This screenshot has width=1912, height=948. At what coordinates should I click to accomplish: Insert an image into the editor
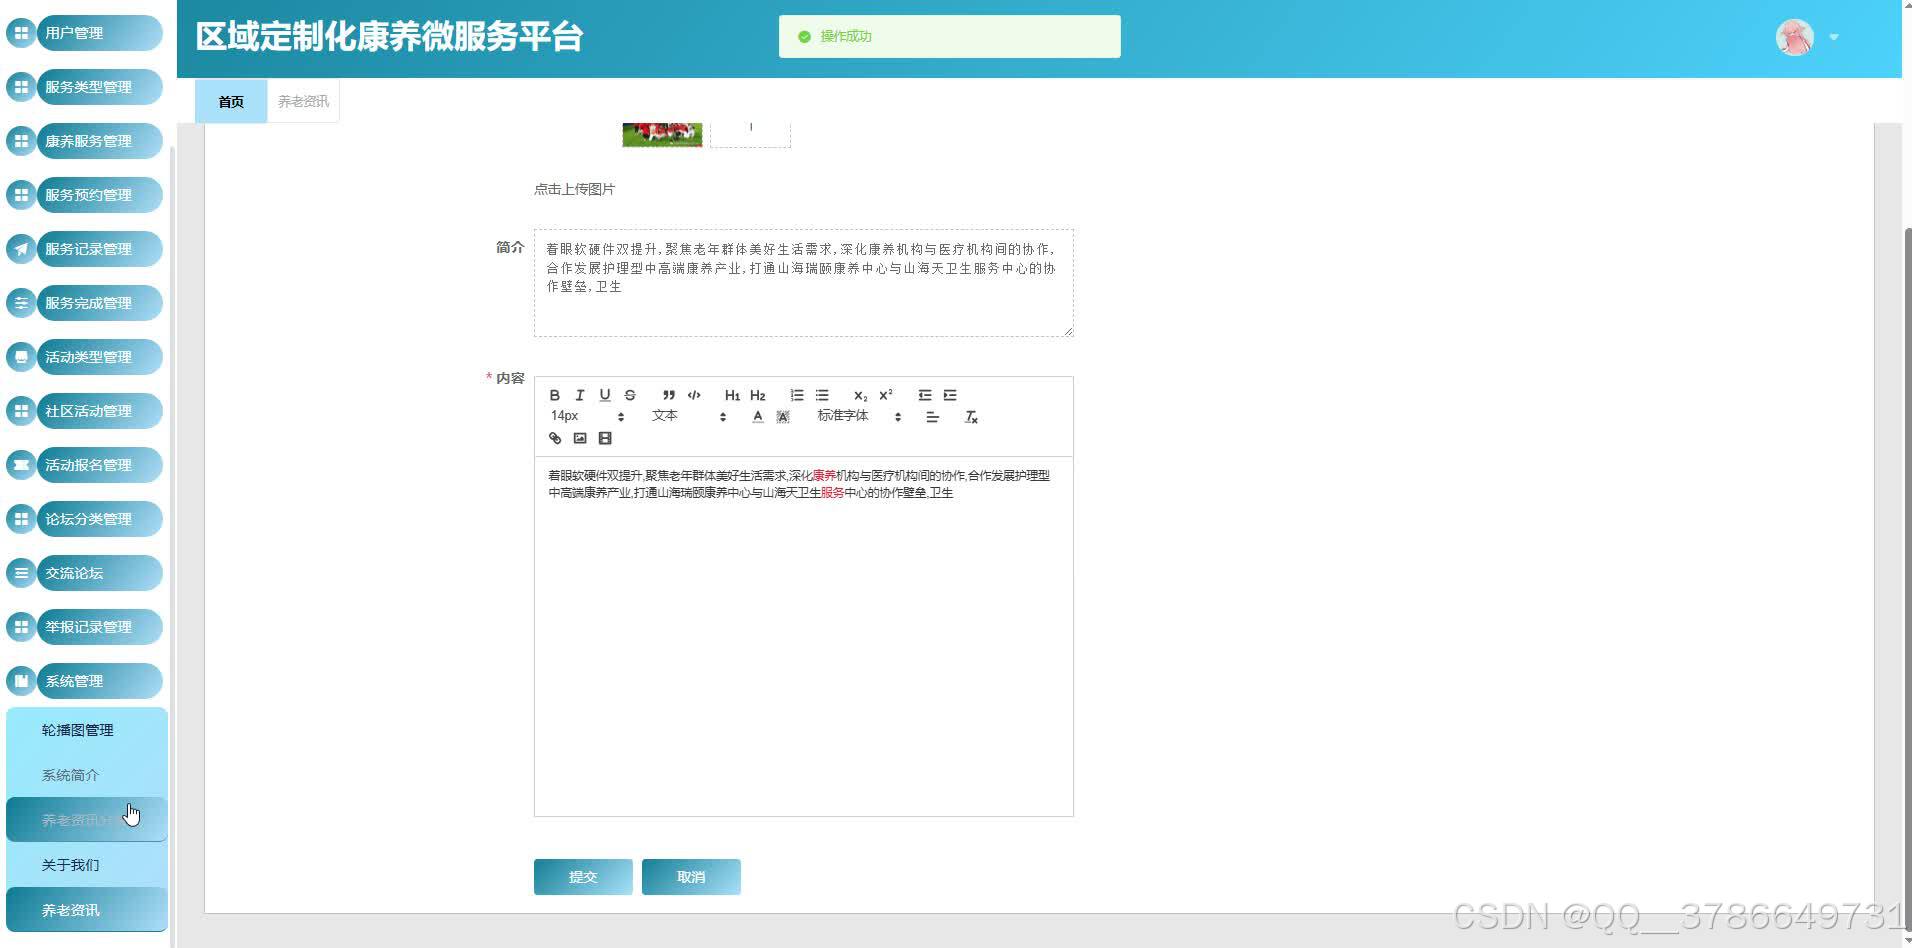tap(580, 438)
